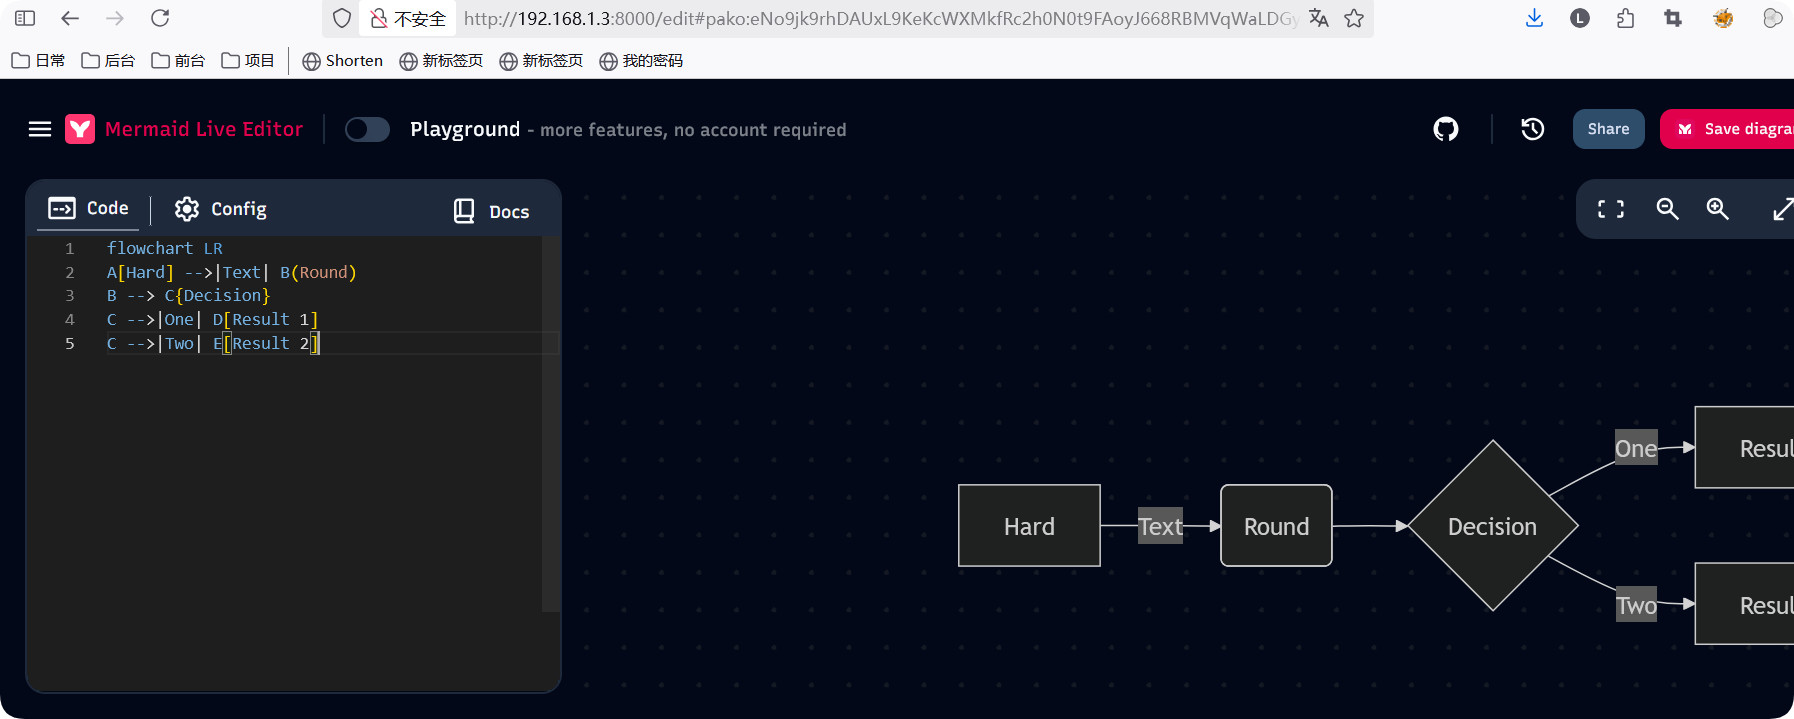
Task: Bookmark this page with the star icon
Action: 1354,18
